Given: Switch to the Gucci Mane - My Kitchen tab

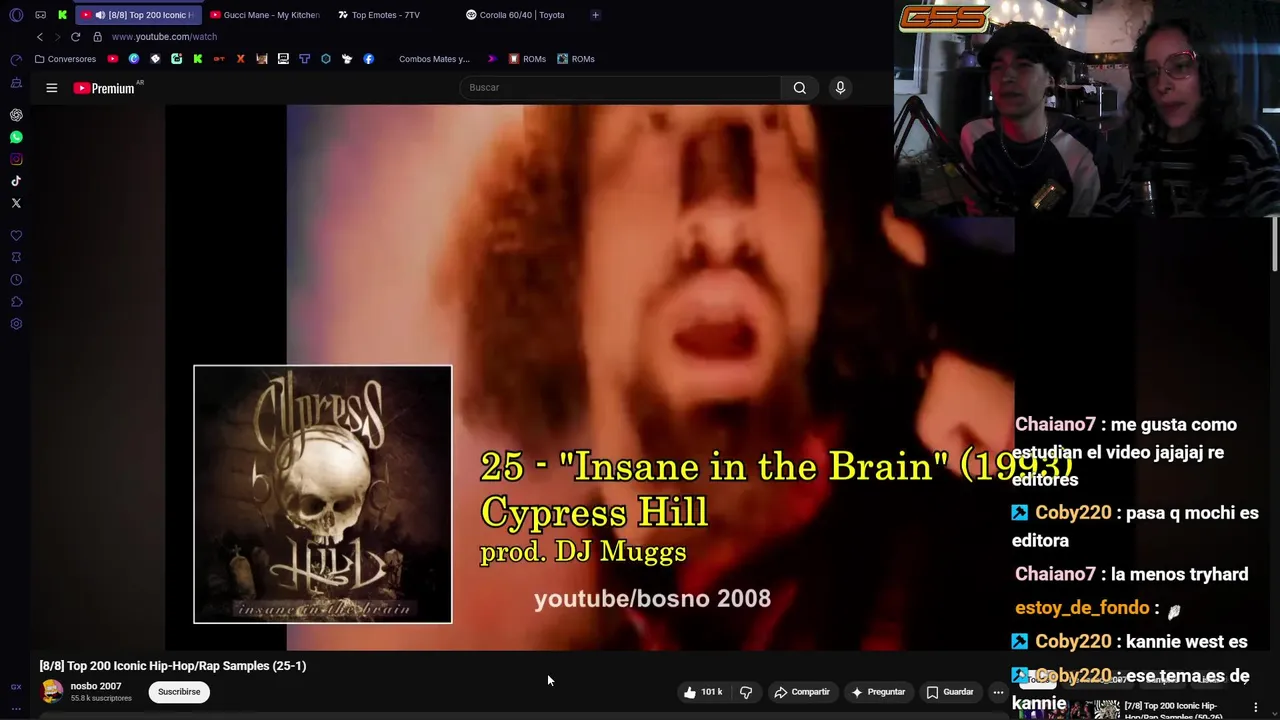Looking at the screenshot, I should pyautogui.click(x=265, y=15).
